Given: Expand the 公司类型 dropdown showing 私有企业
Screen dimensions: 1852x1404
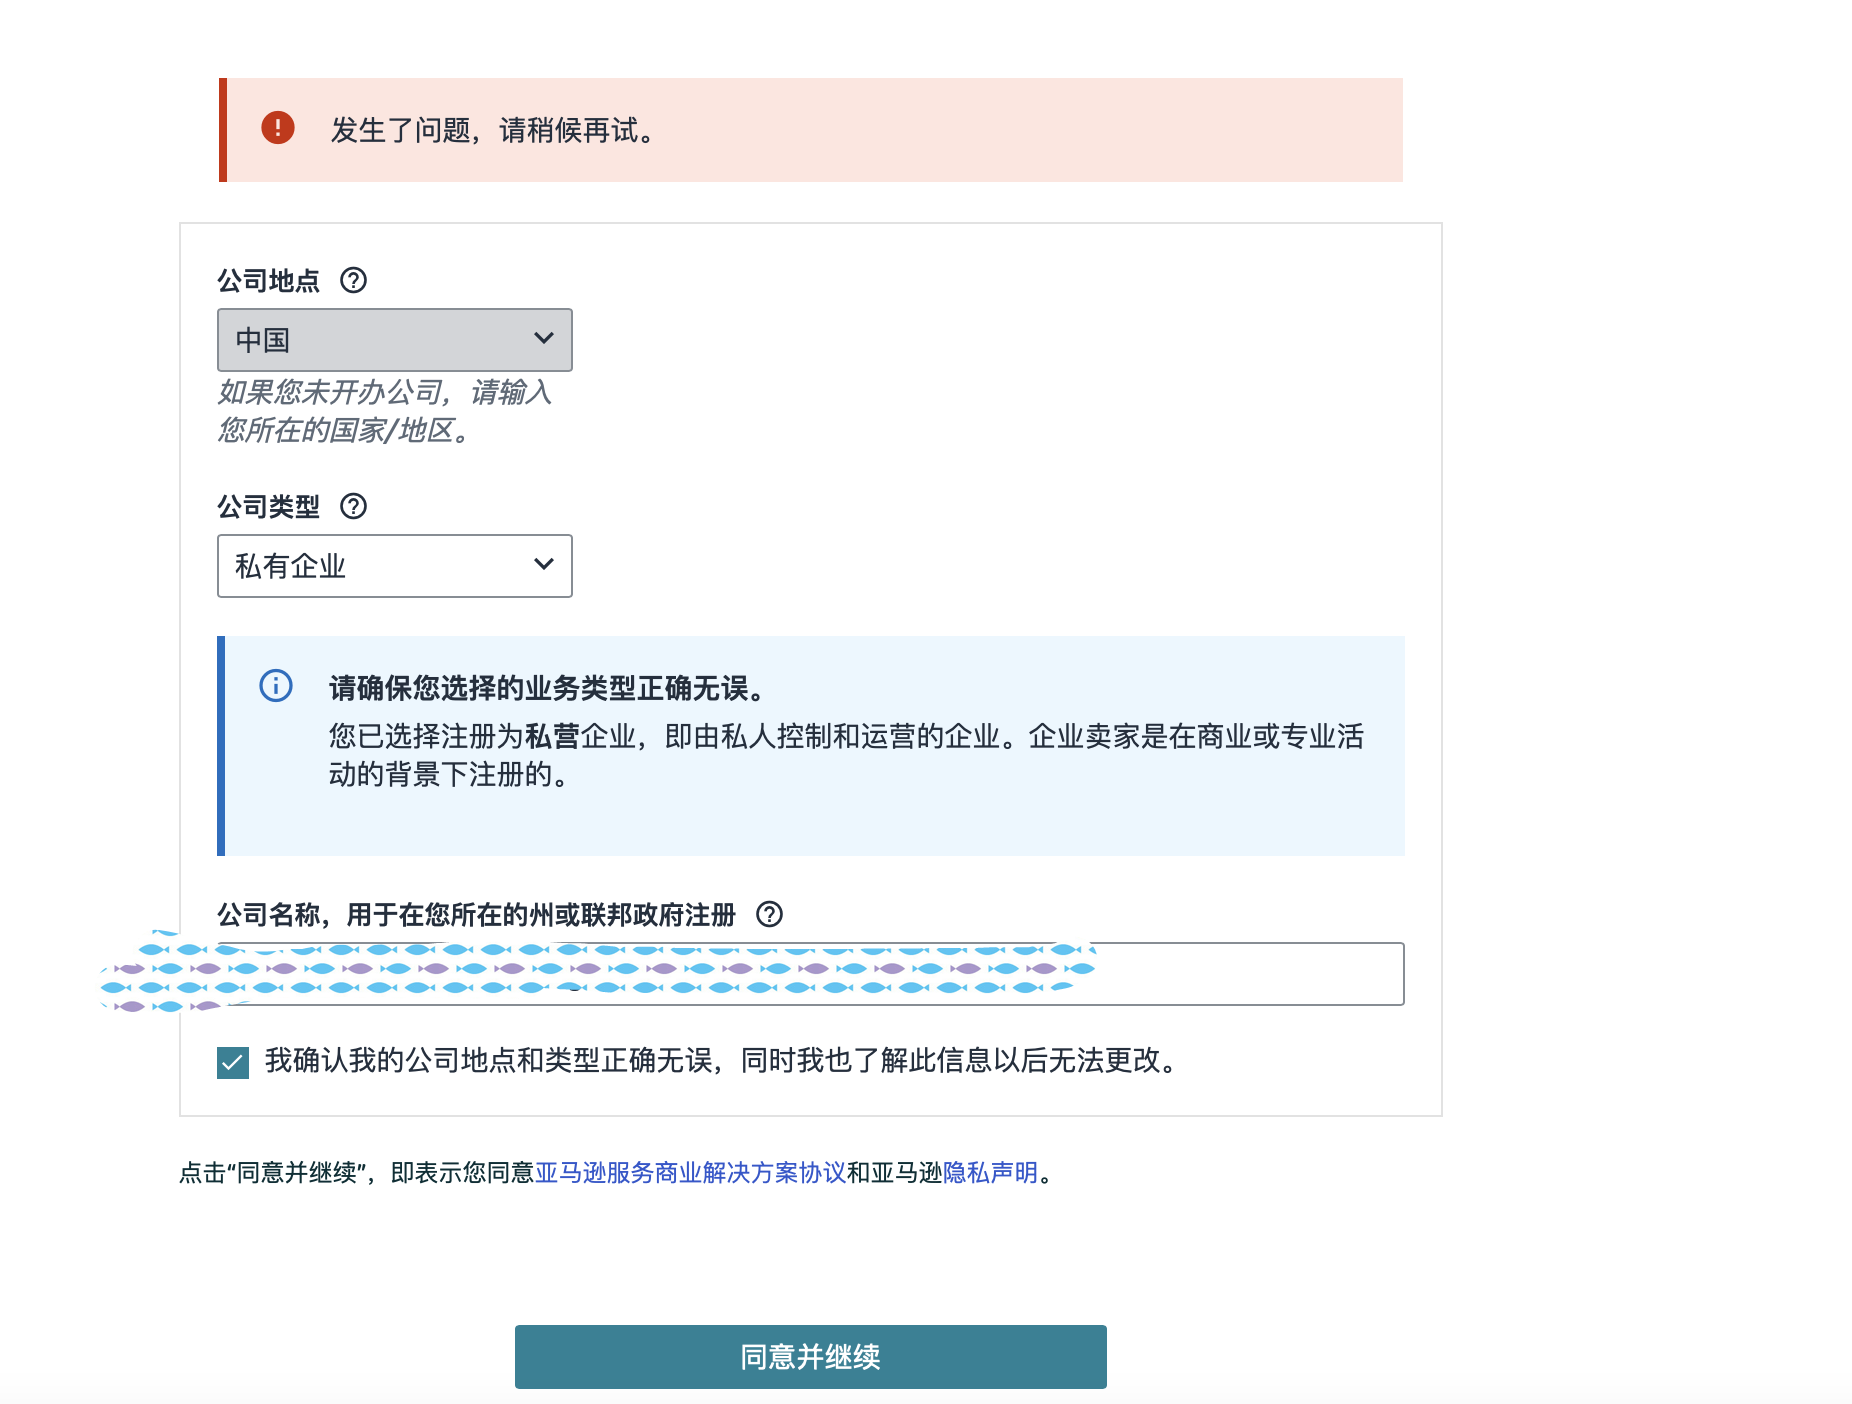Looking at the screenshot, I should point(394,566).
